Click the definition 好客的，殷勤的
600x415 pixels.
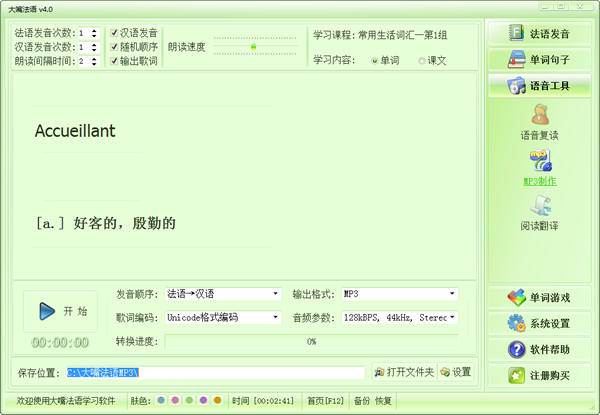tap(125, 223)
